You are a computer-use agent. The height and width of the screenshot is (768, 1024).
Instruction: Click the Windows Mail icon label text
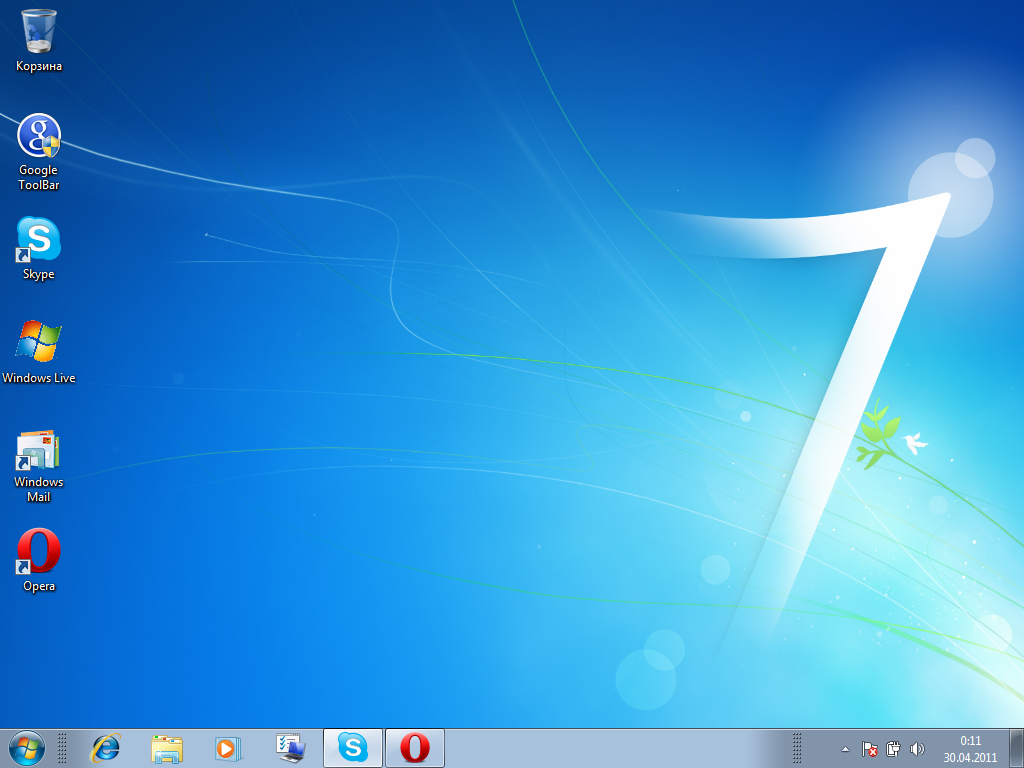click(x=39, y=489)
